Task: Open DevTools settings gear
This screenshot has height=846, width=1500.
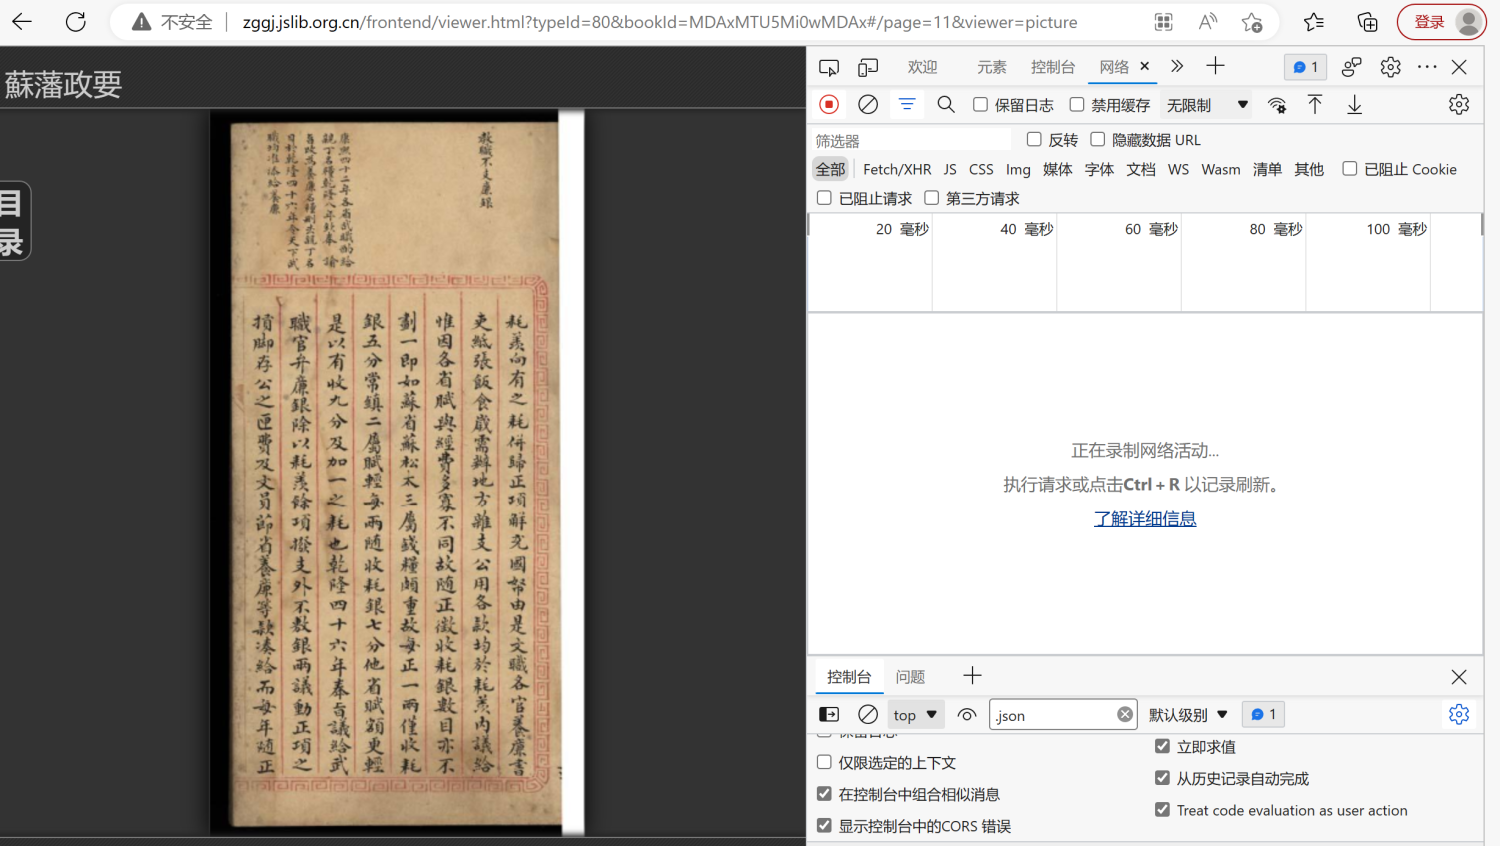Action: click(1390, 67)
